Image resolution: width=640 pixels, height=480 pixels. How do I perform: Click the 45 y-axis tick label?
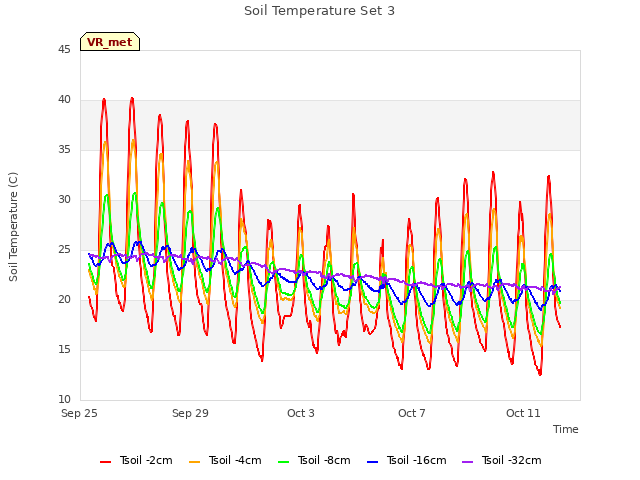pos(64,49)
